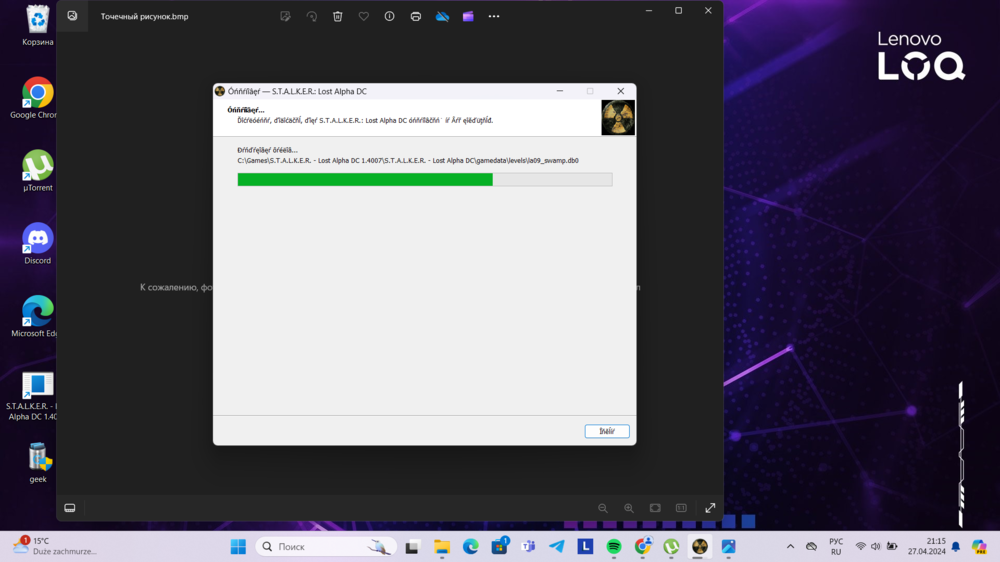1000x562 pixels.
Task: Expand the hidden system tray icons chevron
Action: (790, 547)
